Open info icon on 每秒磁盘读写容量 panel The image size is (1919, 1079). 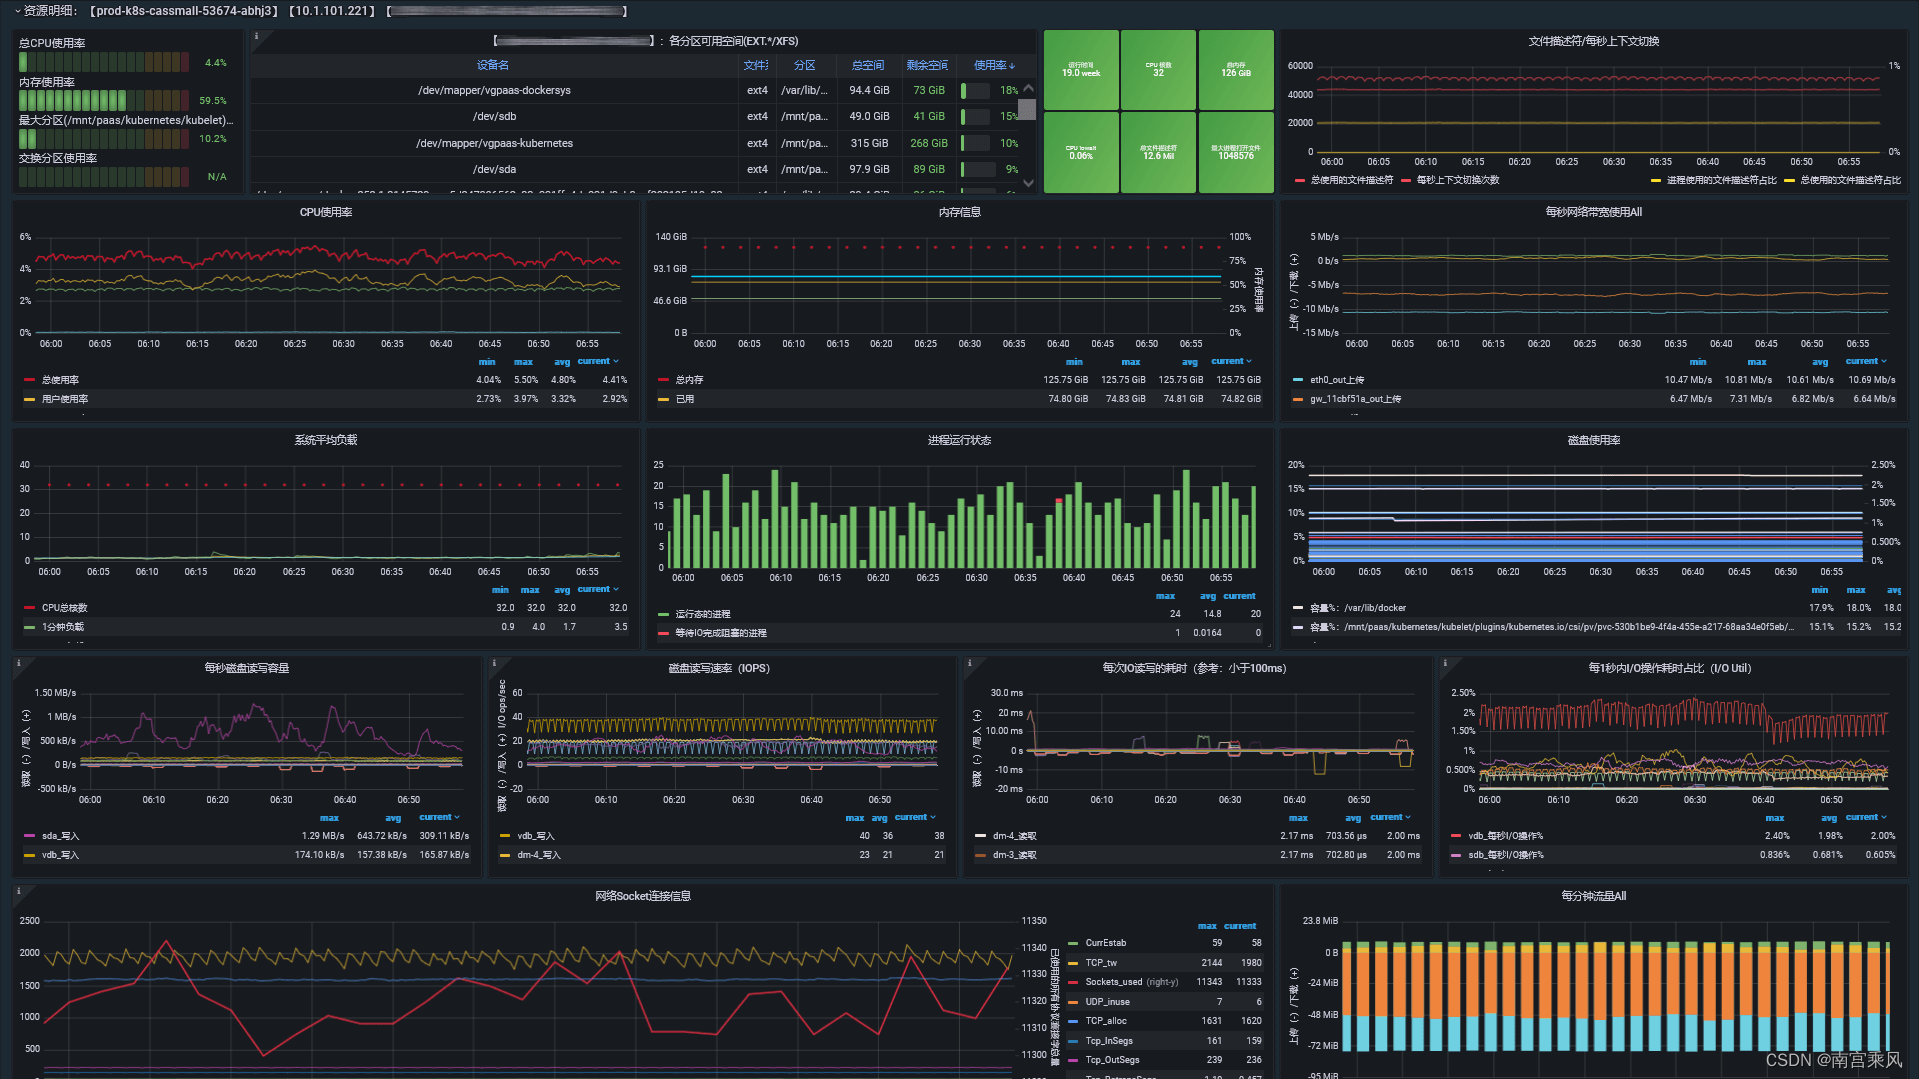[18, 663]
